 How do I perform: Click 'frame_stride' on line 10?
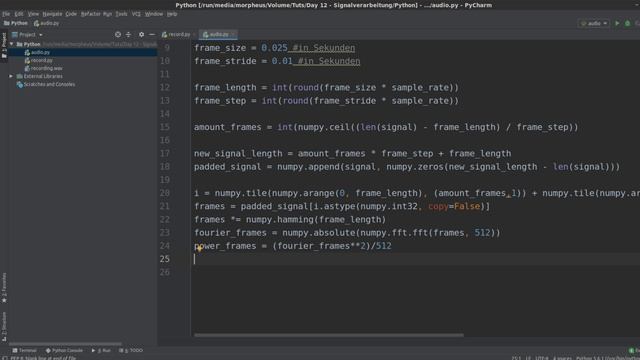(225, 61)
